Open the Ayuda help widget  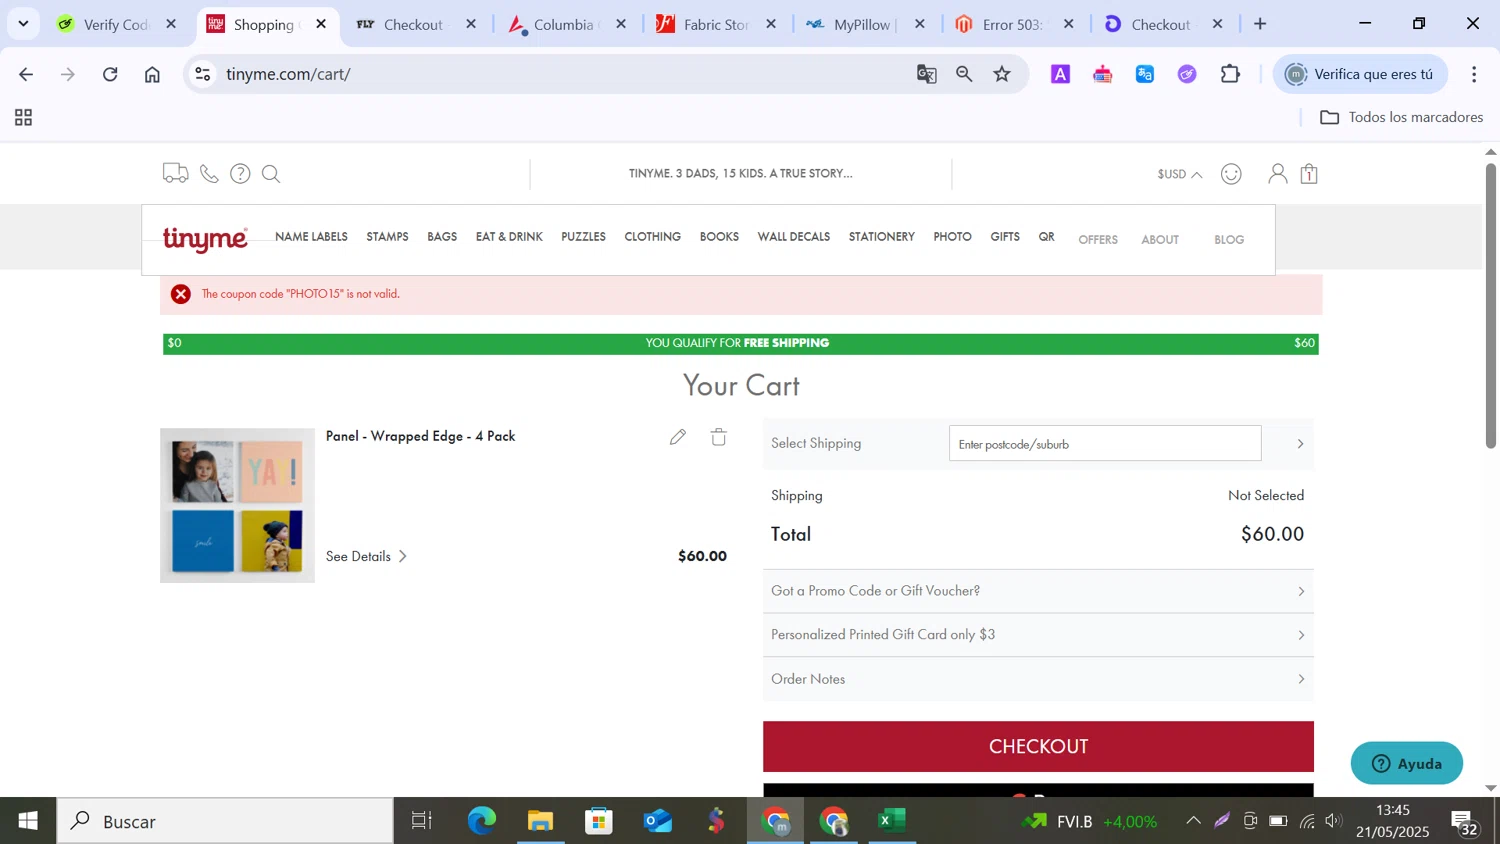tap(1406, 763)
